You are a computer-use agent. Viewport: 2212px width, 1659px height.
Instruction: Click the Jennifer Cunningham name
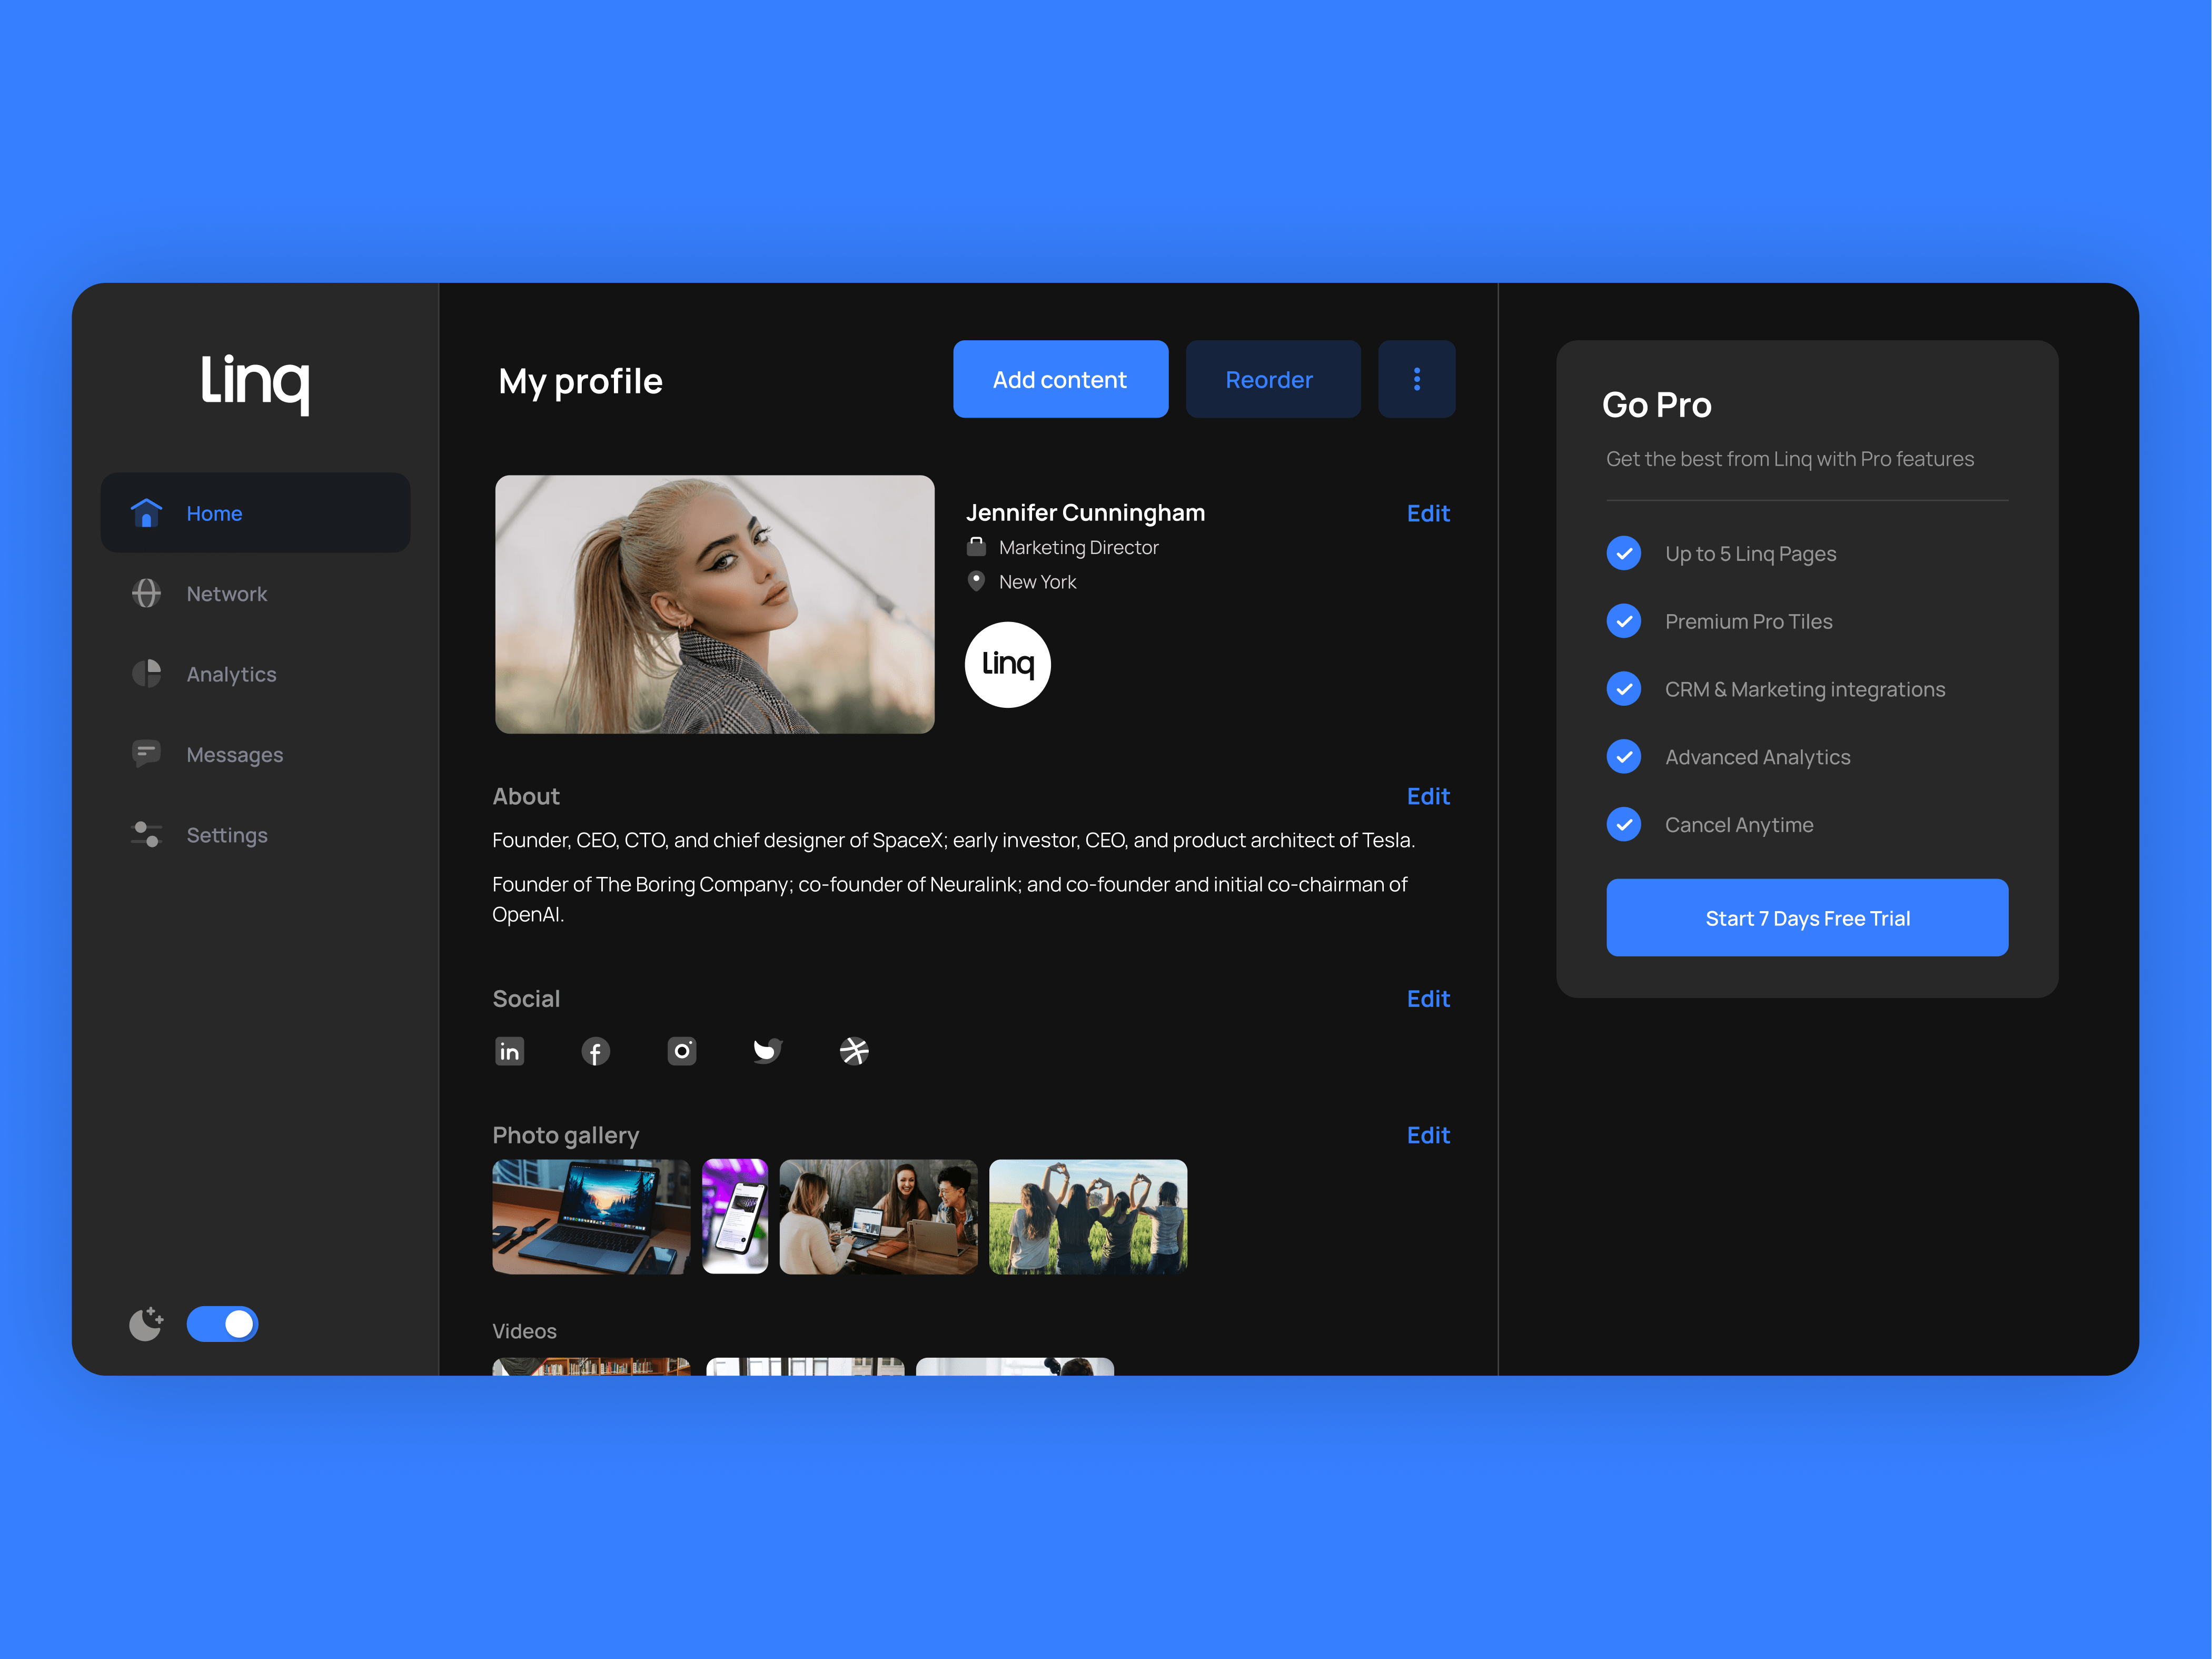[x=1085, y=512]
